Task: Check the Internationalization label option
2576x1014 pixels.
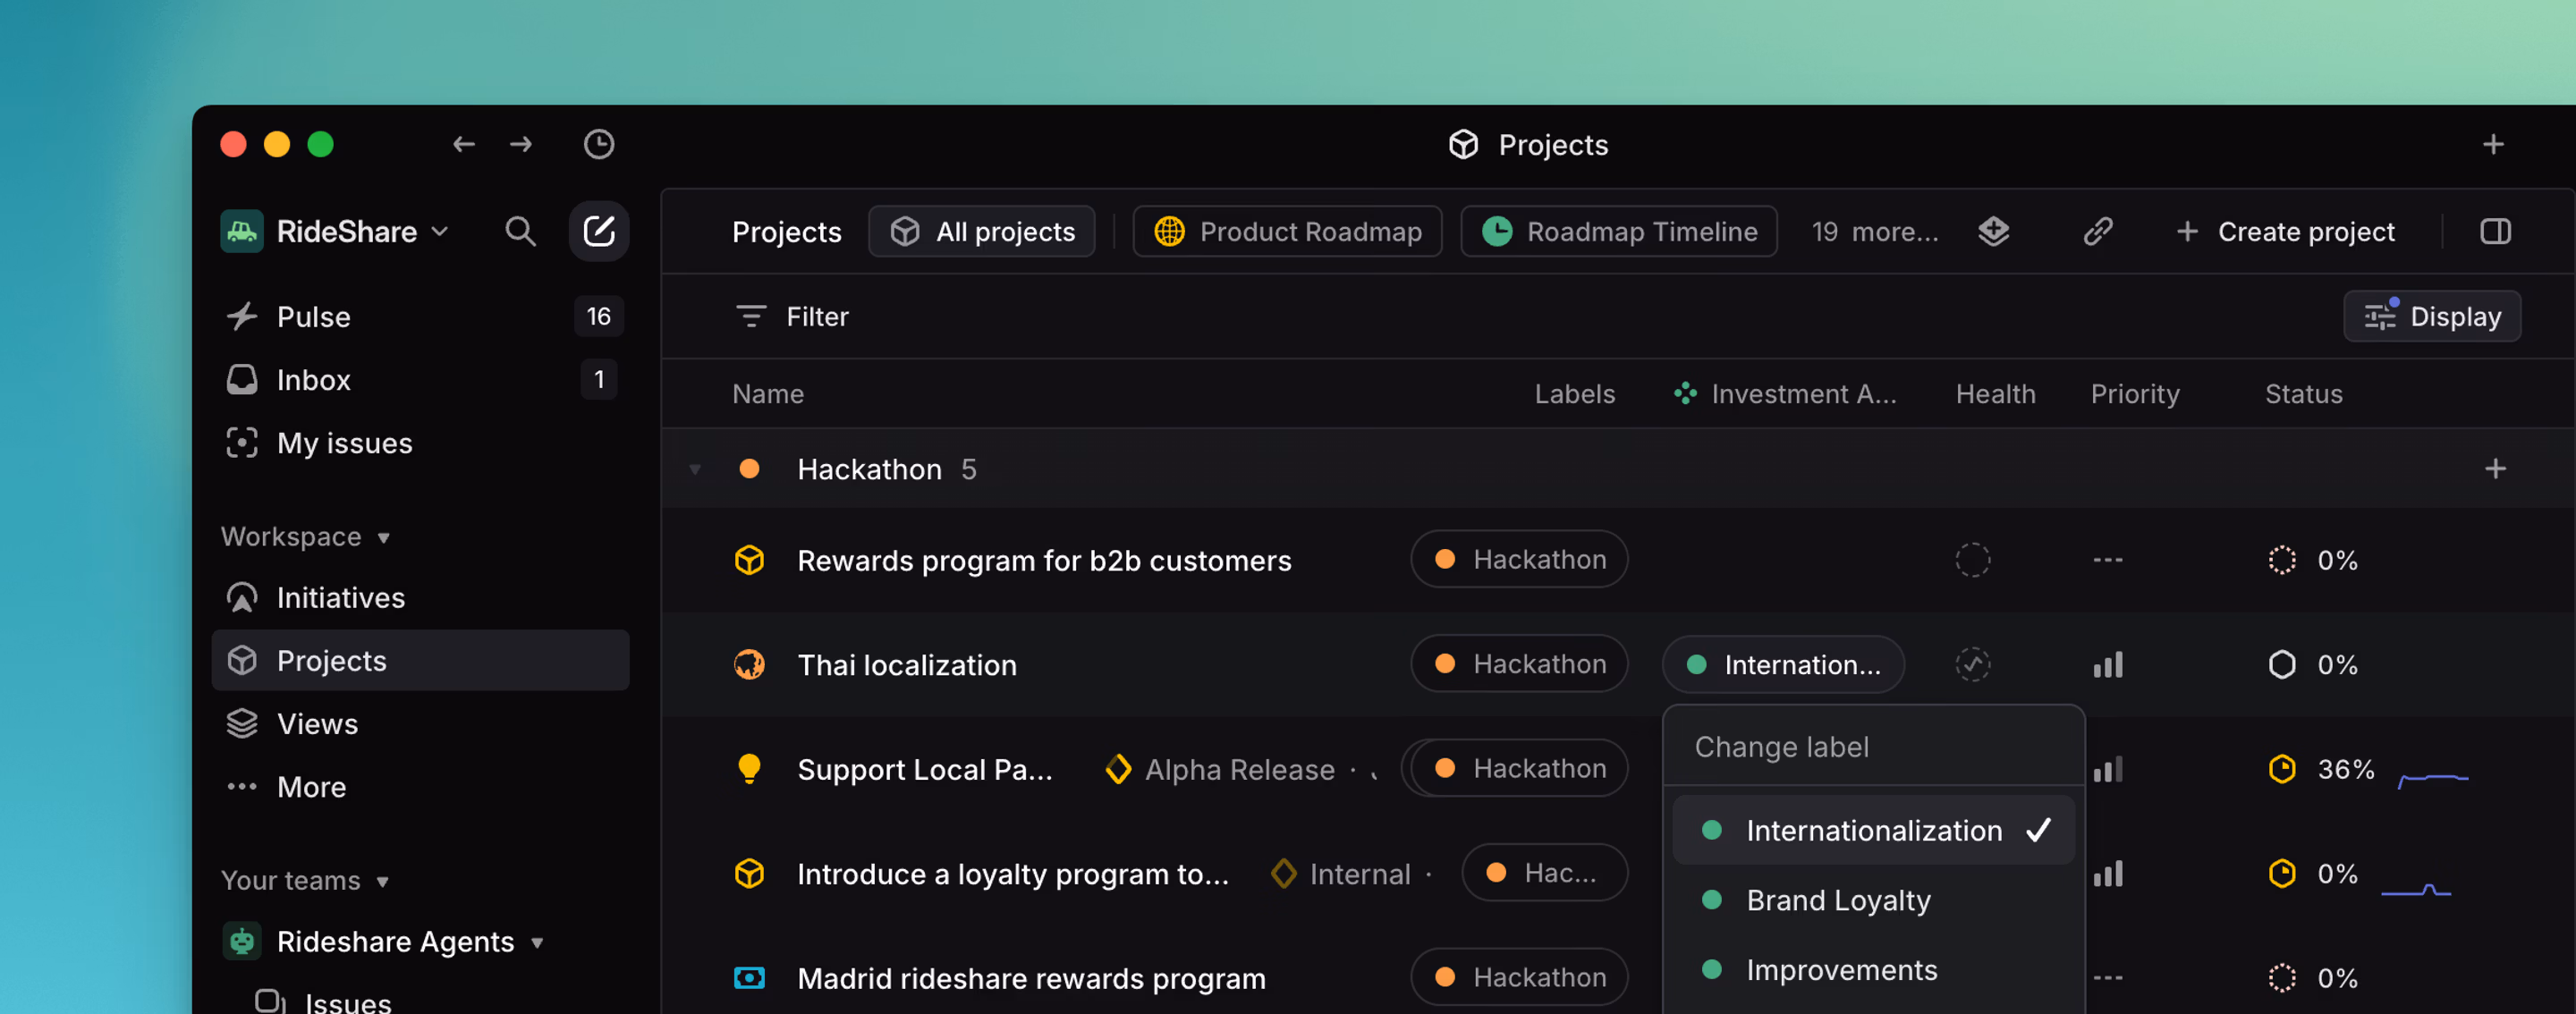Action: [x=1872, y=830]
